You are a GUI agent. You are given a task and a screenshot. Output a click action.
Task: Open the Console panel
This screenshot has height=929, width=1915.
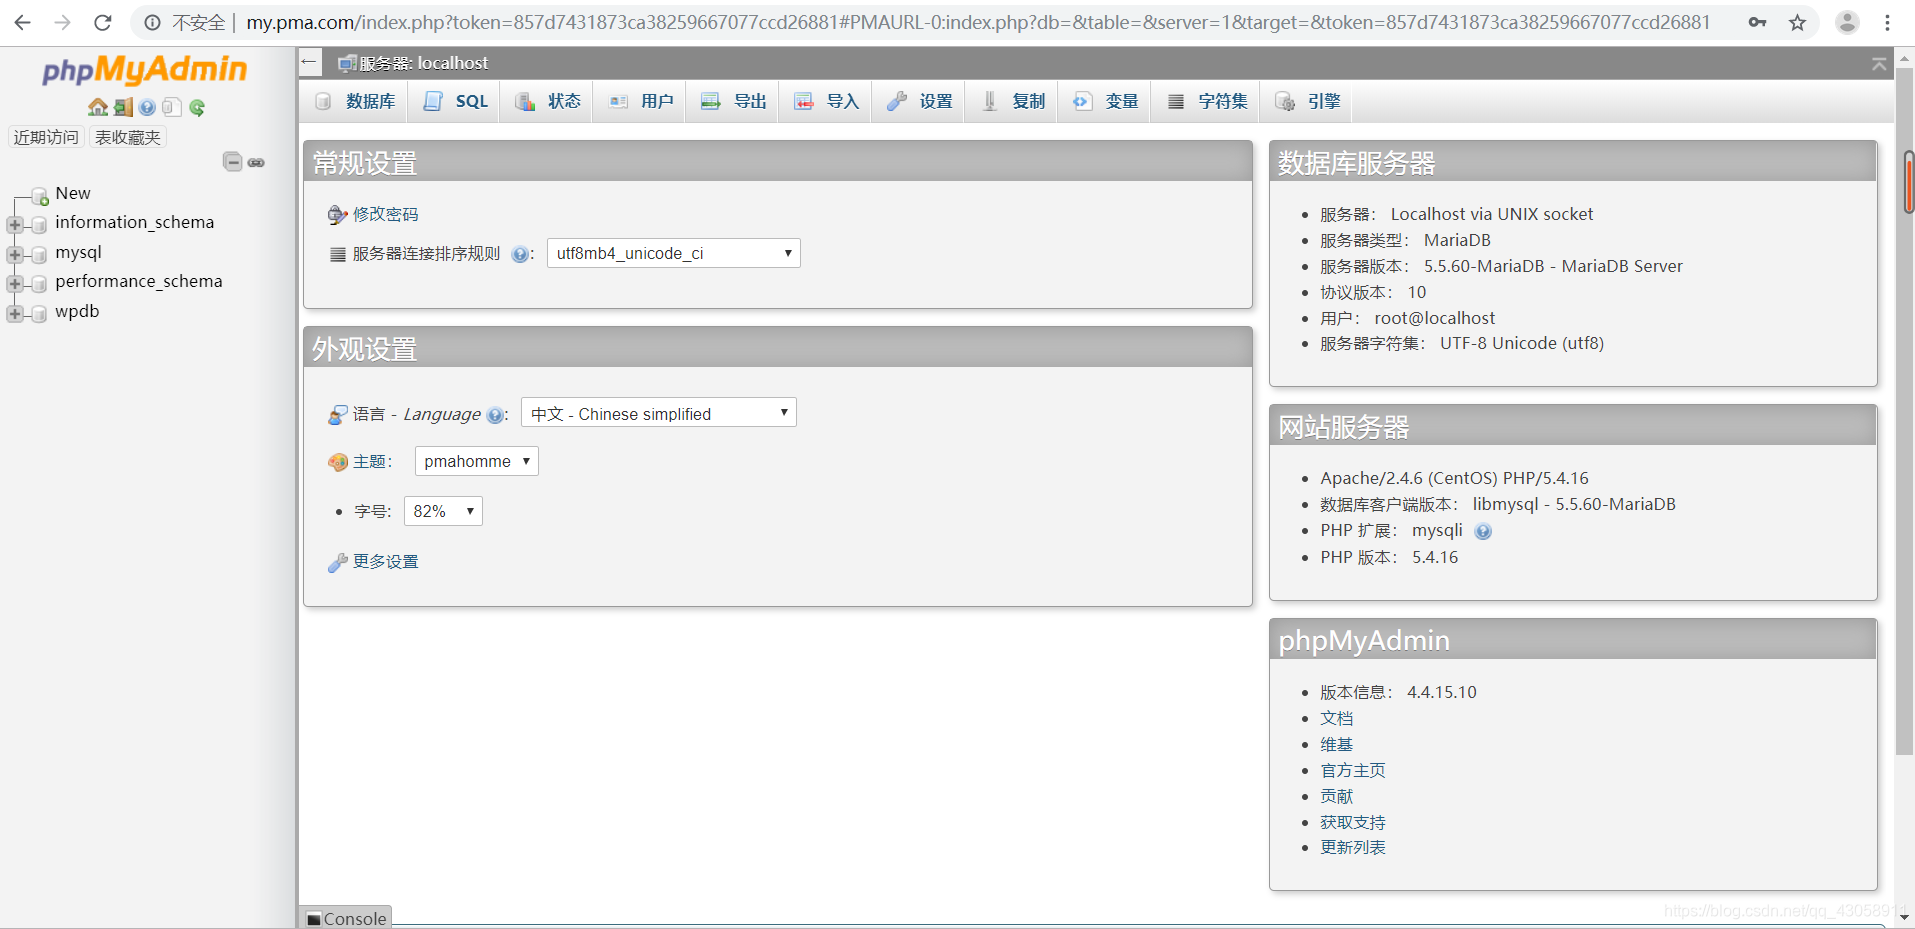click(x=345, y=918)
